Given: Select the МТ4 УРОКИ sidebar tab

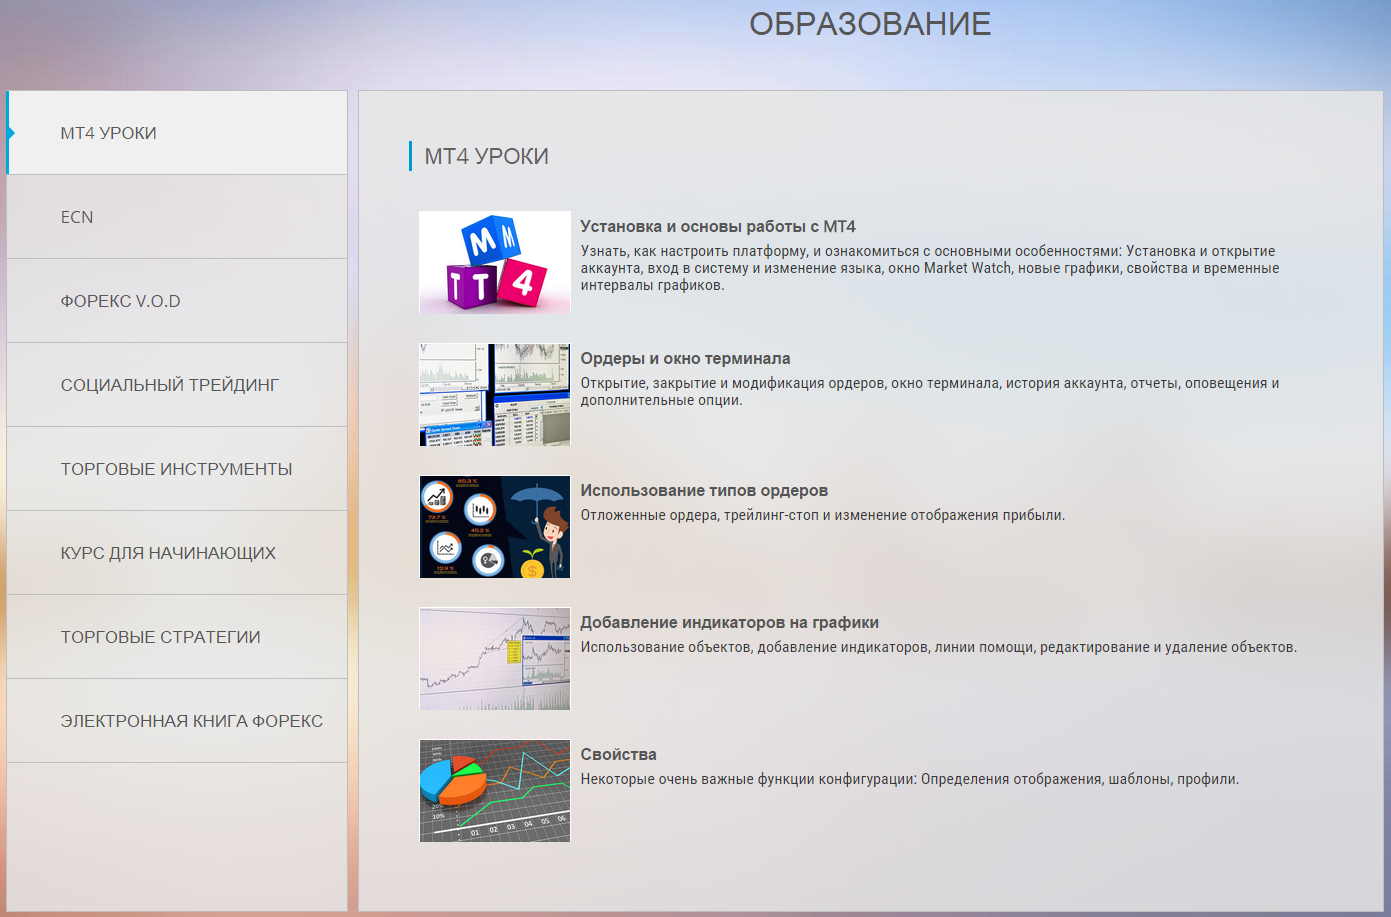Looking at the screenshot, I should (x=108, y=133).
